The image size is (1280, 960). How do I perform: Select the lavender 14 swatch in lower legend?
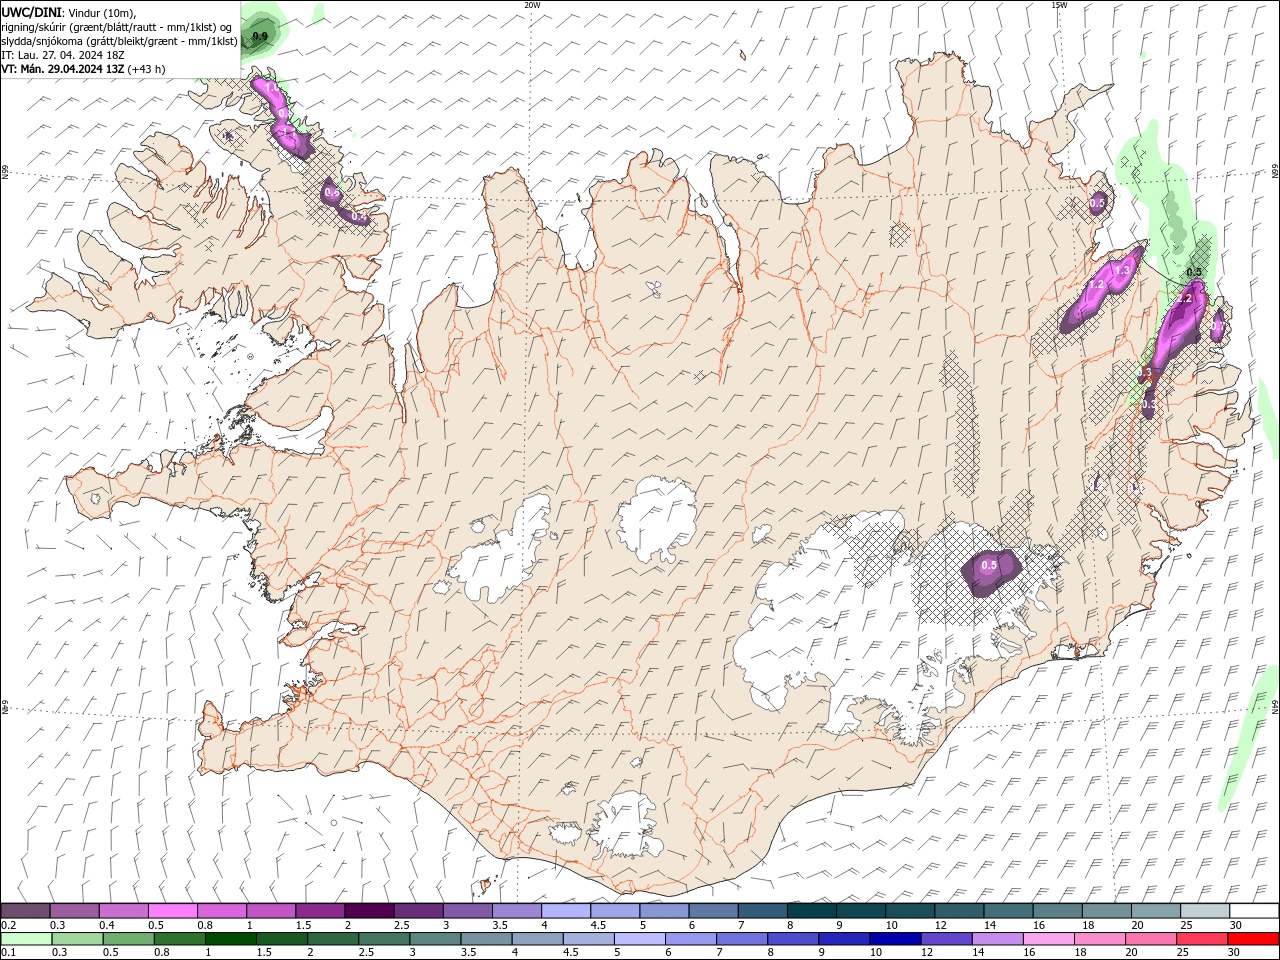(x=998, y=939)
